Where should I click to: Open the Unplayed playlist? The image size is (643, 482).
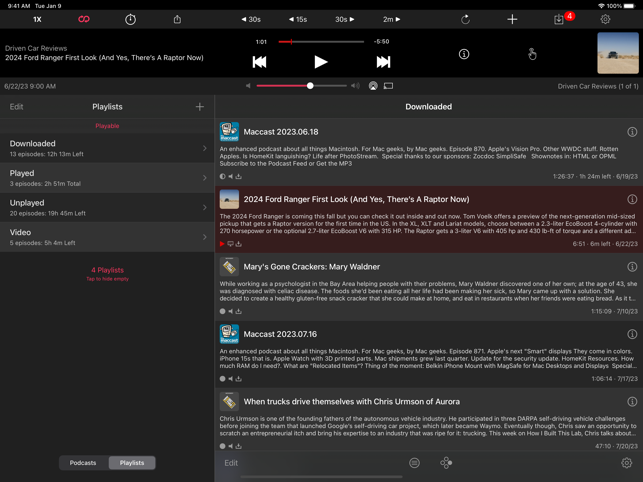click(x=107, y=208)
